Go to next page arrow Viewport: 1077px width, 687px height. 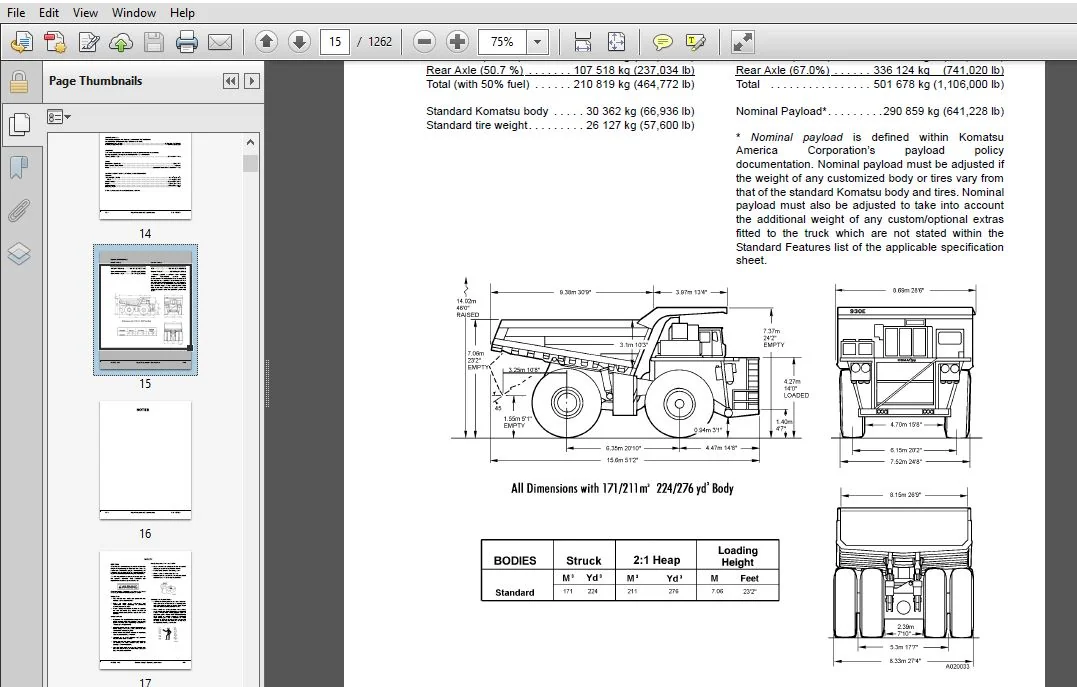(299, 42)
